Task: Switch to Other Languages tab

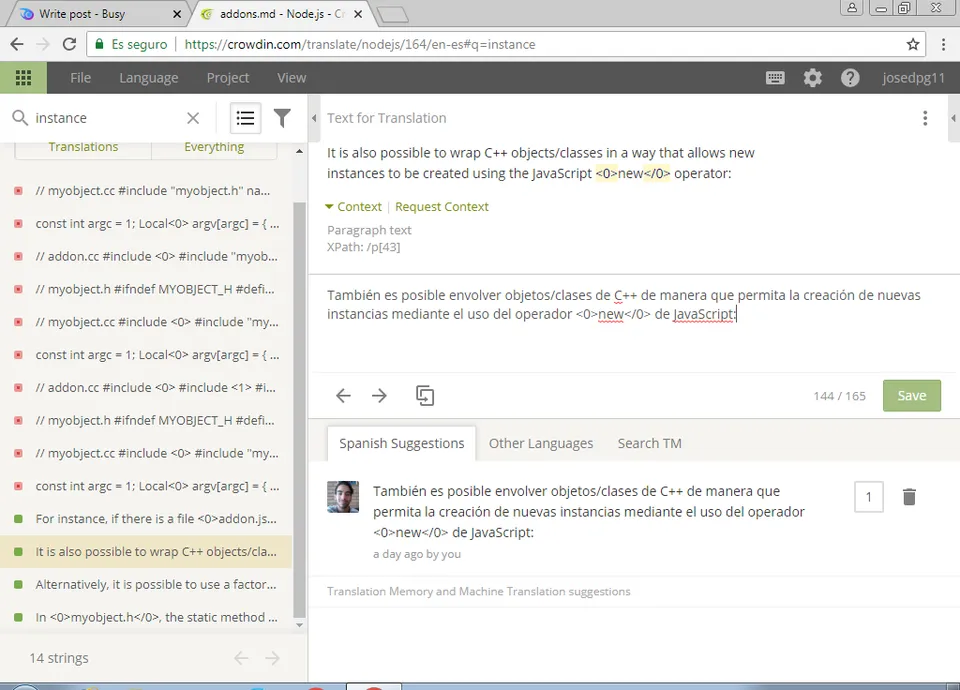Action: 541,443
